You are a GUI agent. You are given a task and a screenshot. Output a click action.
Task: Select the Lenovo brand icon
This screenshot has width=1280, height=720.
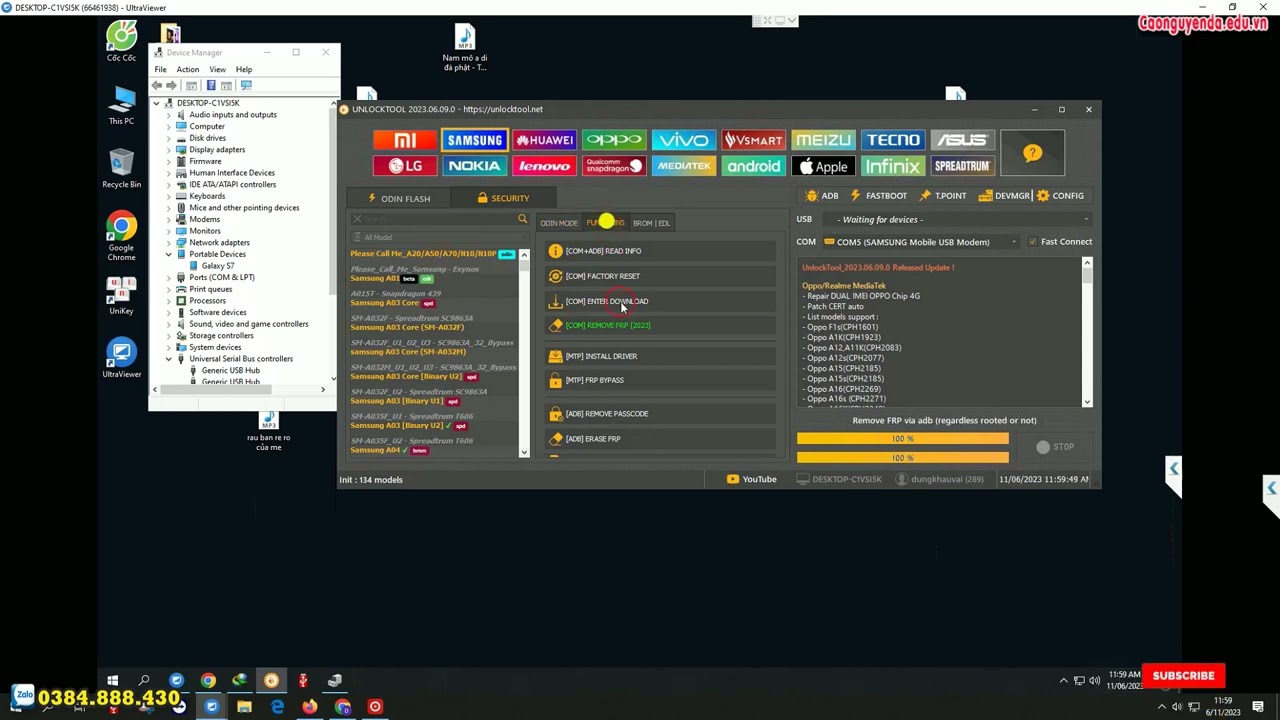click(x=544, y=166)
